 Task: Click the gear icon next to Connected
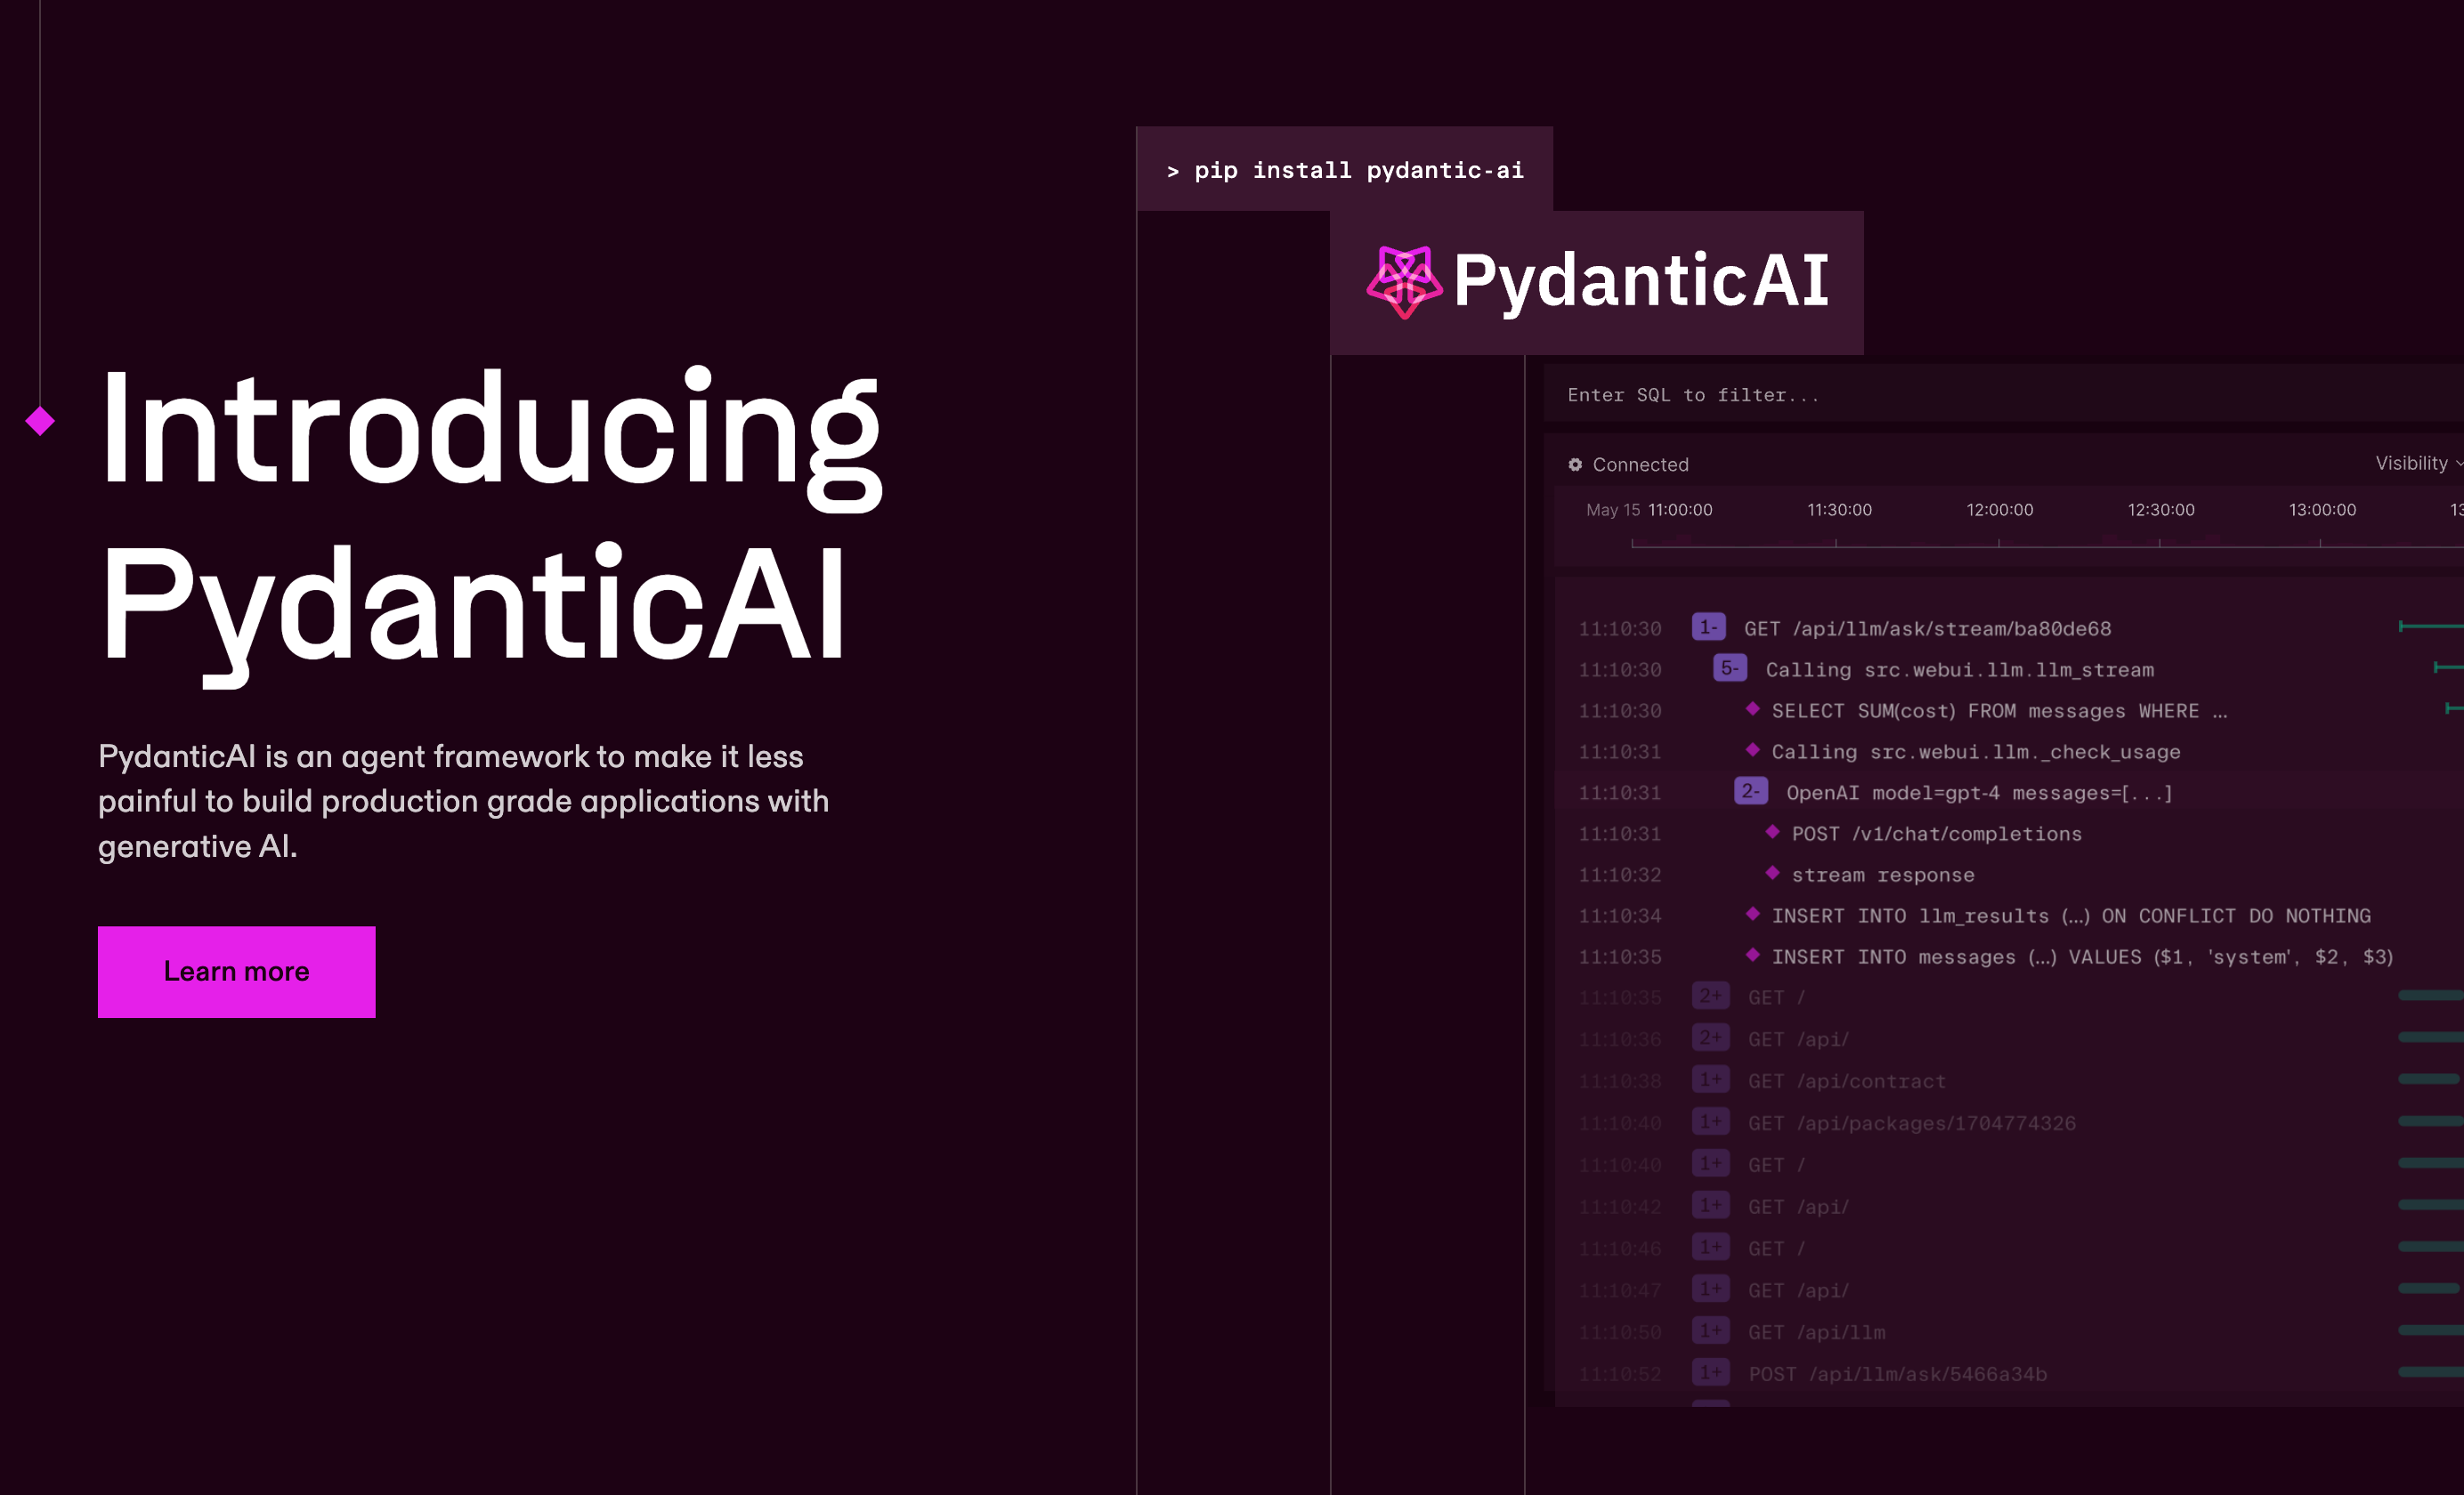pyautogui.click(x=1576, y=464)
